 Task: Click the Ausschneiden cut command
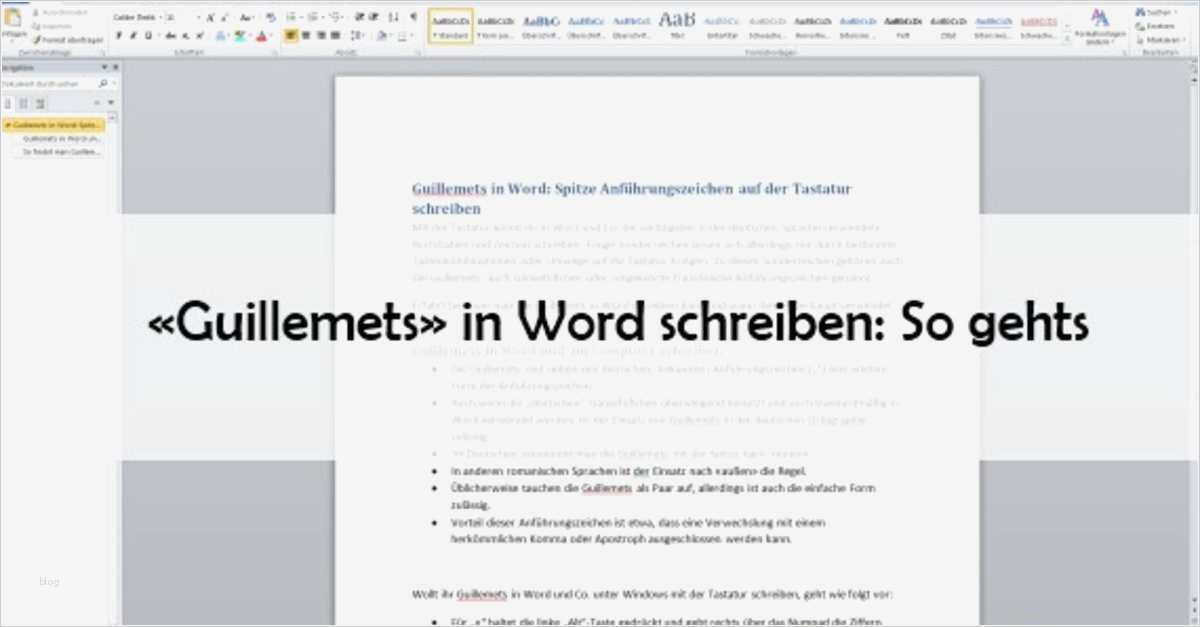(62, 14)
